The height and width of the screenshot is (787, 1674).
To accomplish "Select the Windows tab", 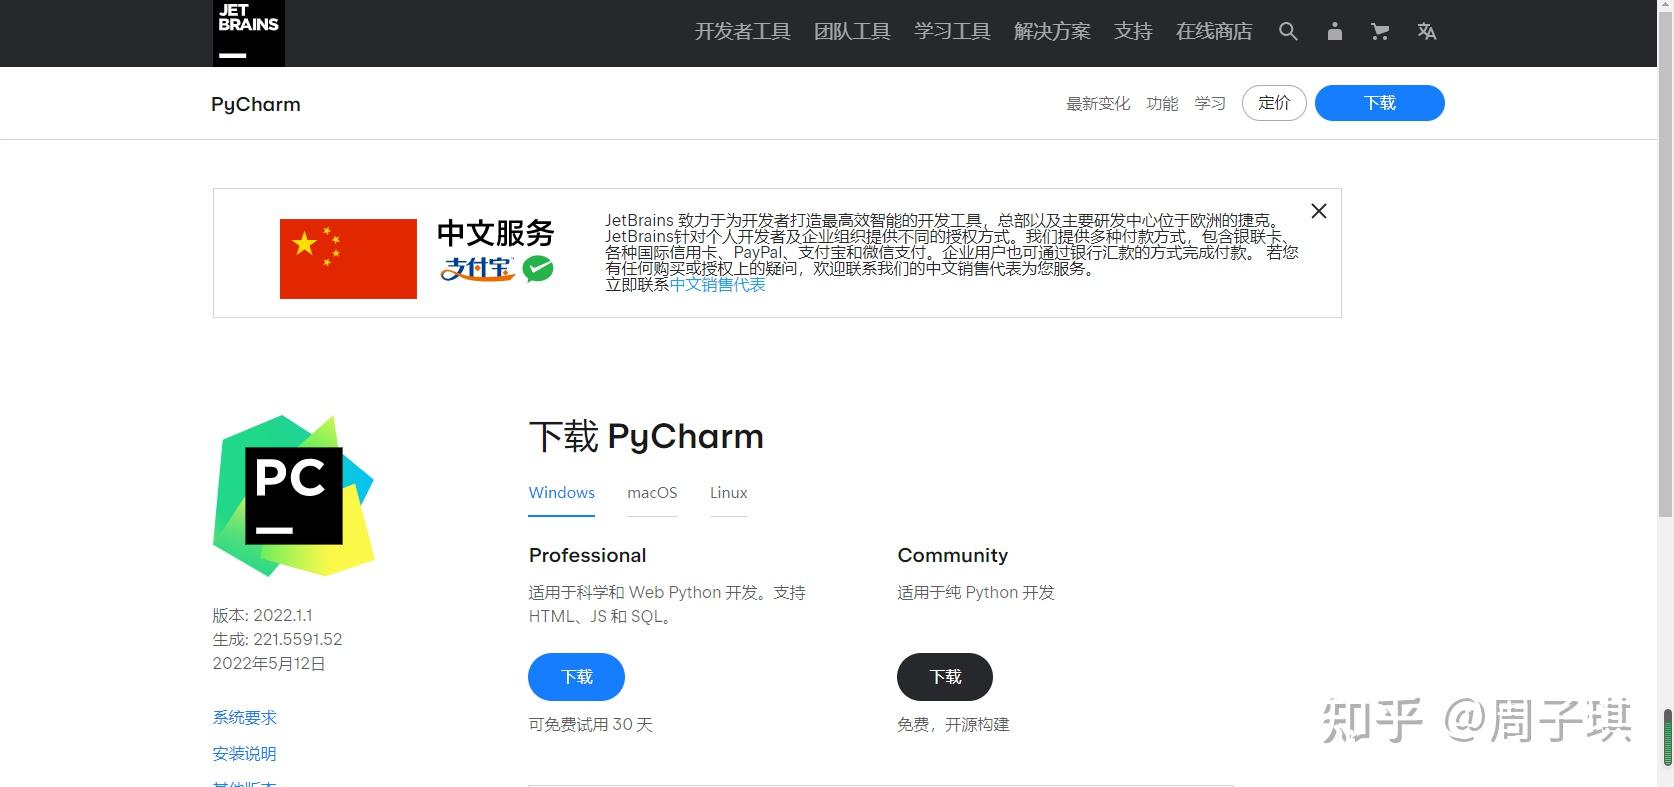I will coord(562,493).
